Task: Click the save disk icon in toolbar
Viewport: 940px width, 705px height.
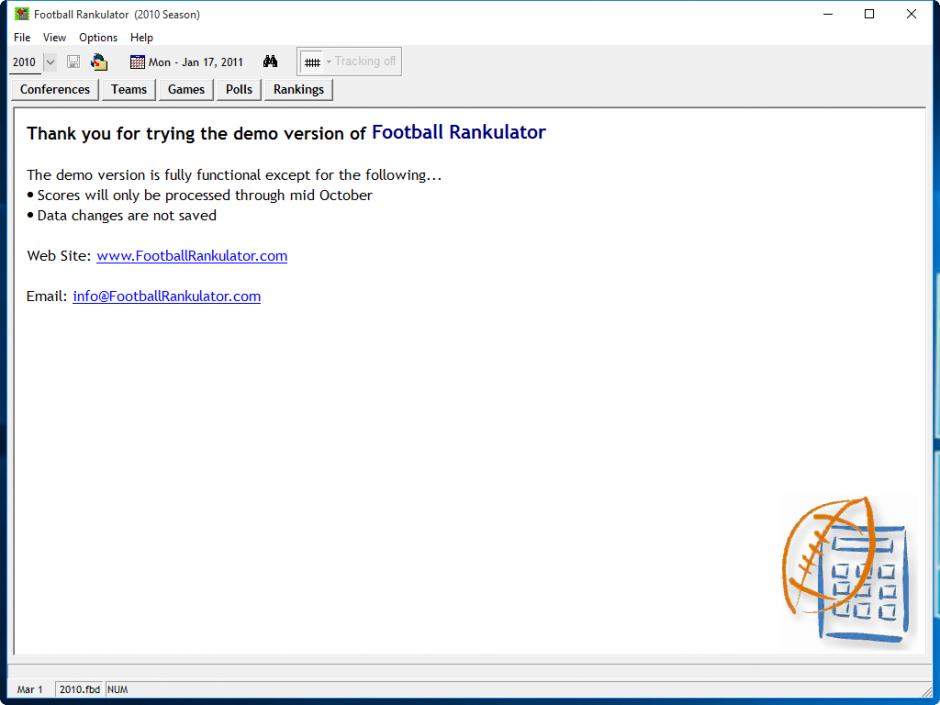Action: (73, 62)
